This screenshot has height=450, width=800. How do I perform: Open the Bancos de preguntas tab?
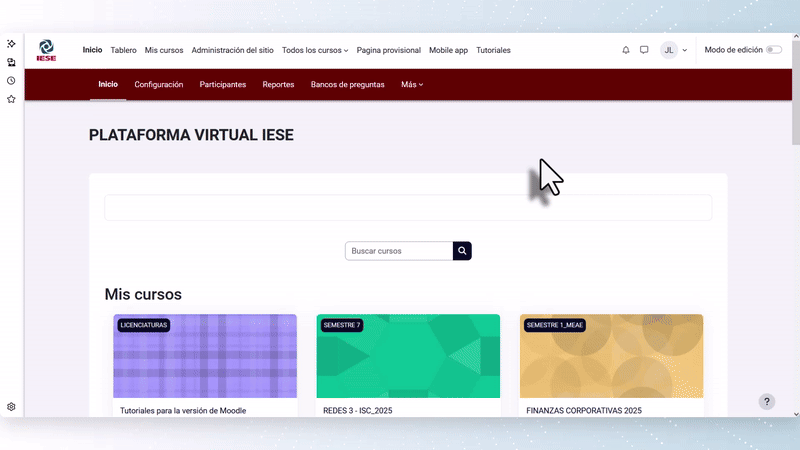tap(347, 85)
